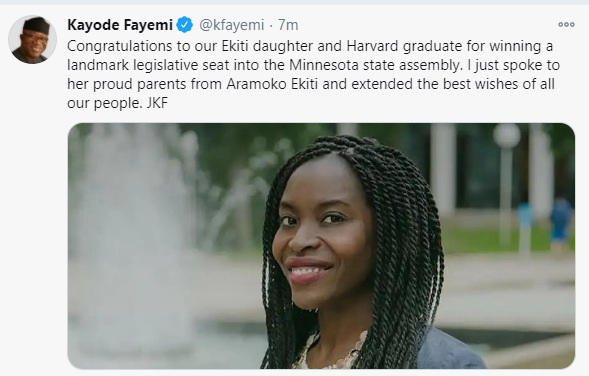Click Aramoko Ekiti in the tweet text

(272, 84)
